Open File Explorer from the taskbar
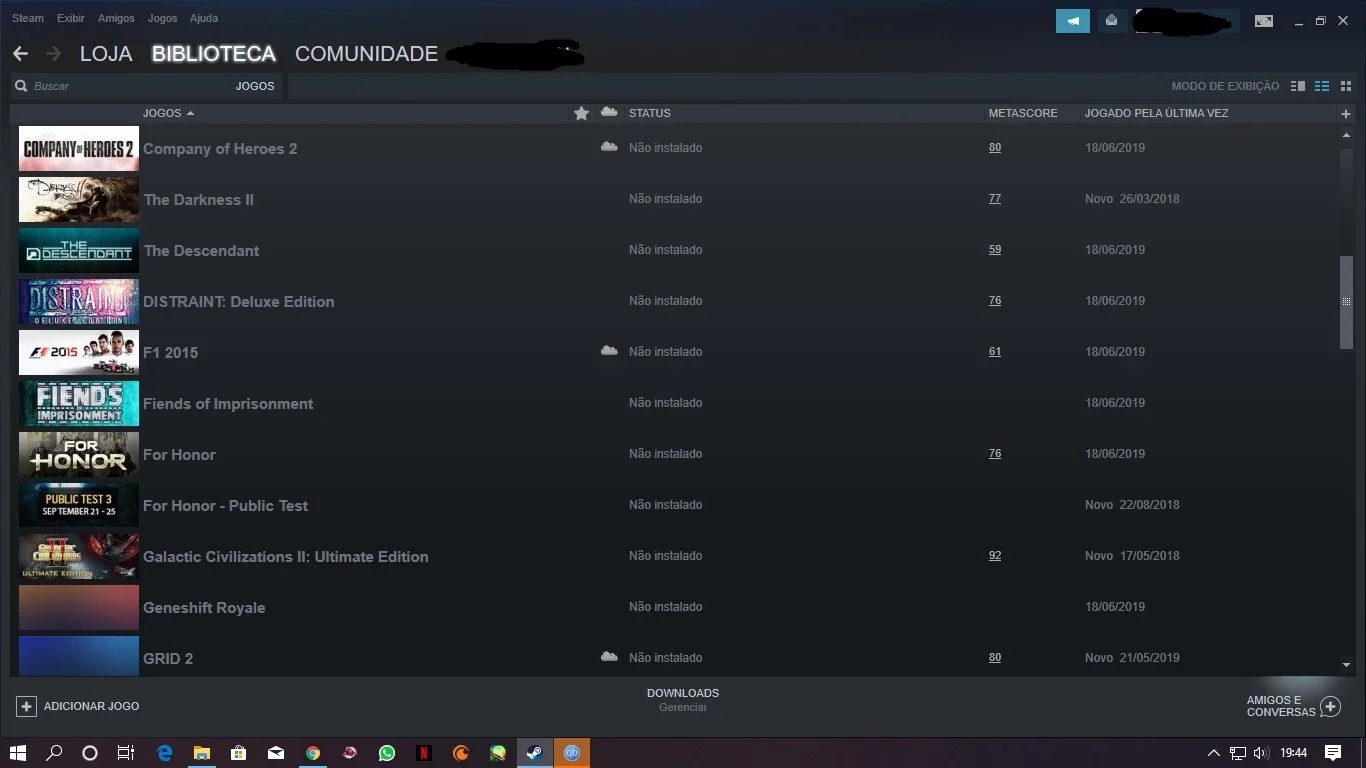Screen dimensions: 1366x768 click(x=202, y=753)
